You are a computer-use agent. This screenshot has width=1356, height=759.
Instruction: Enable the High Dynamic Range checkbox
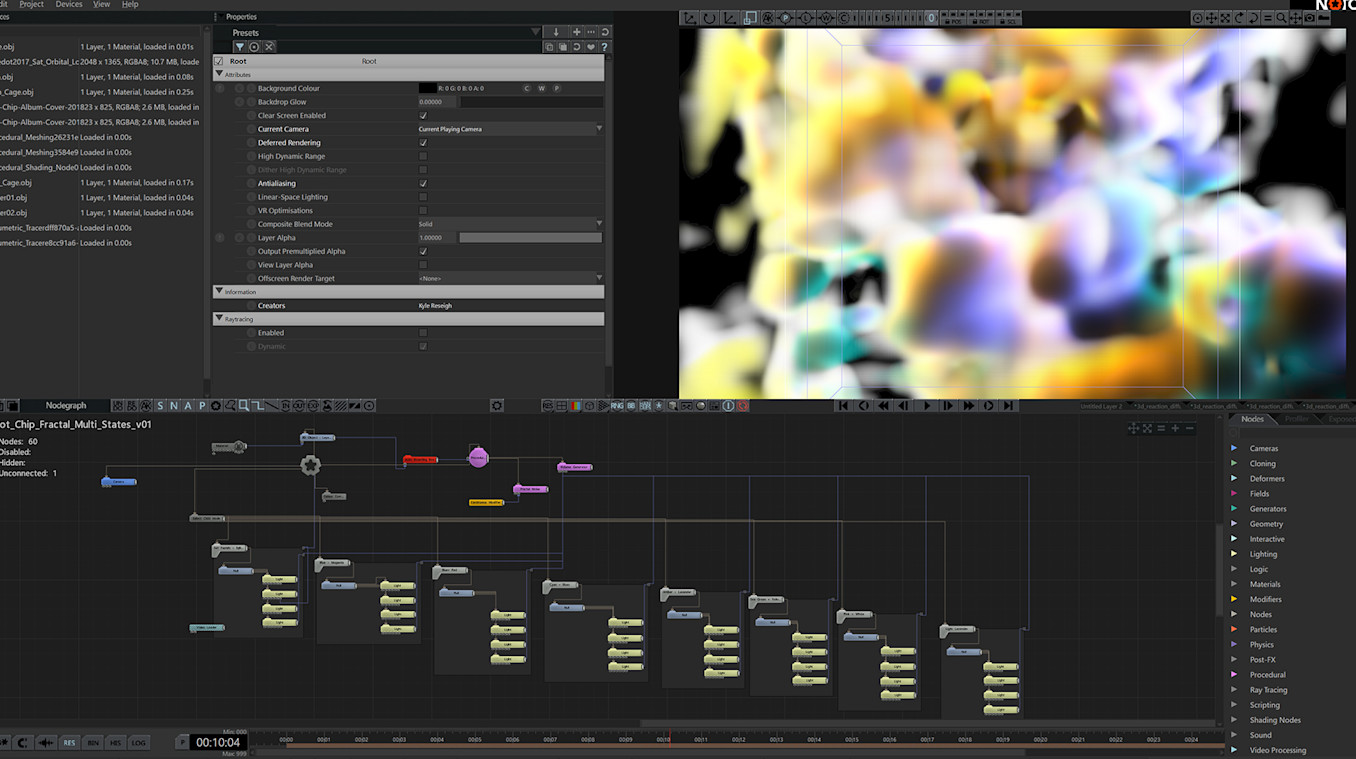(423, 156)
